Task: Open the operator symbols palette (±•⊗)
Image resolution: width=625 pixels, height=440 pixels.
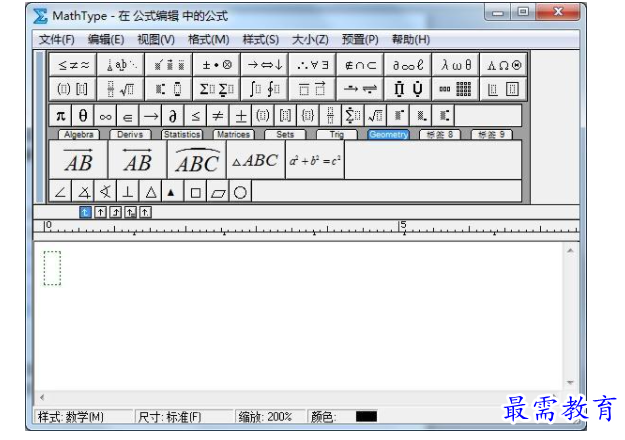Action: [216, 65]
